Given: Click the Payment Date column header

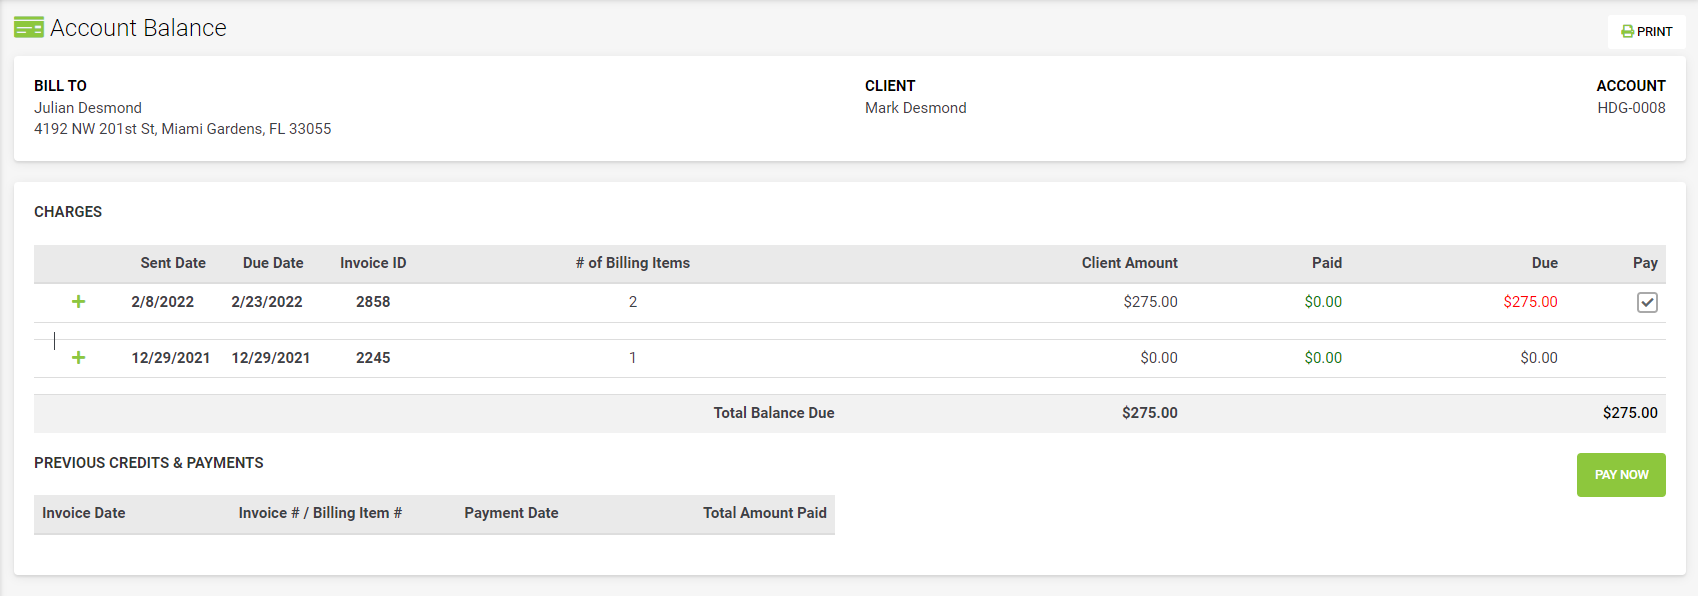Looking at the screenshot, I should click(x=511, y=513).
